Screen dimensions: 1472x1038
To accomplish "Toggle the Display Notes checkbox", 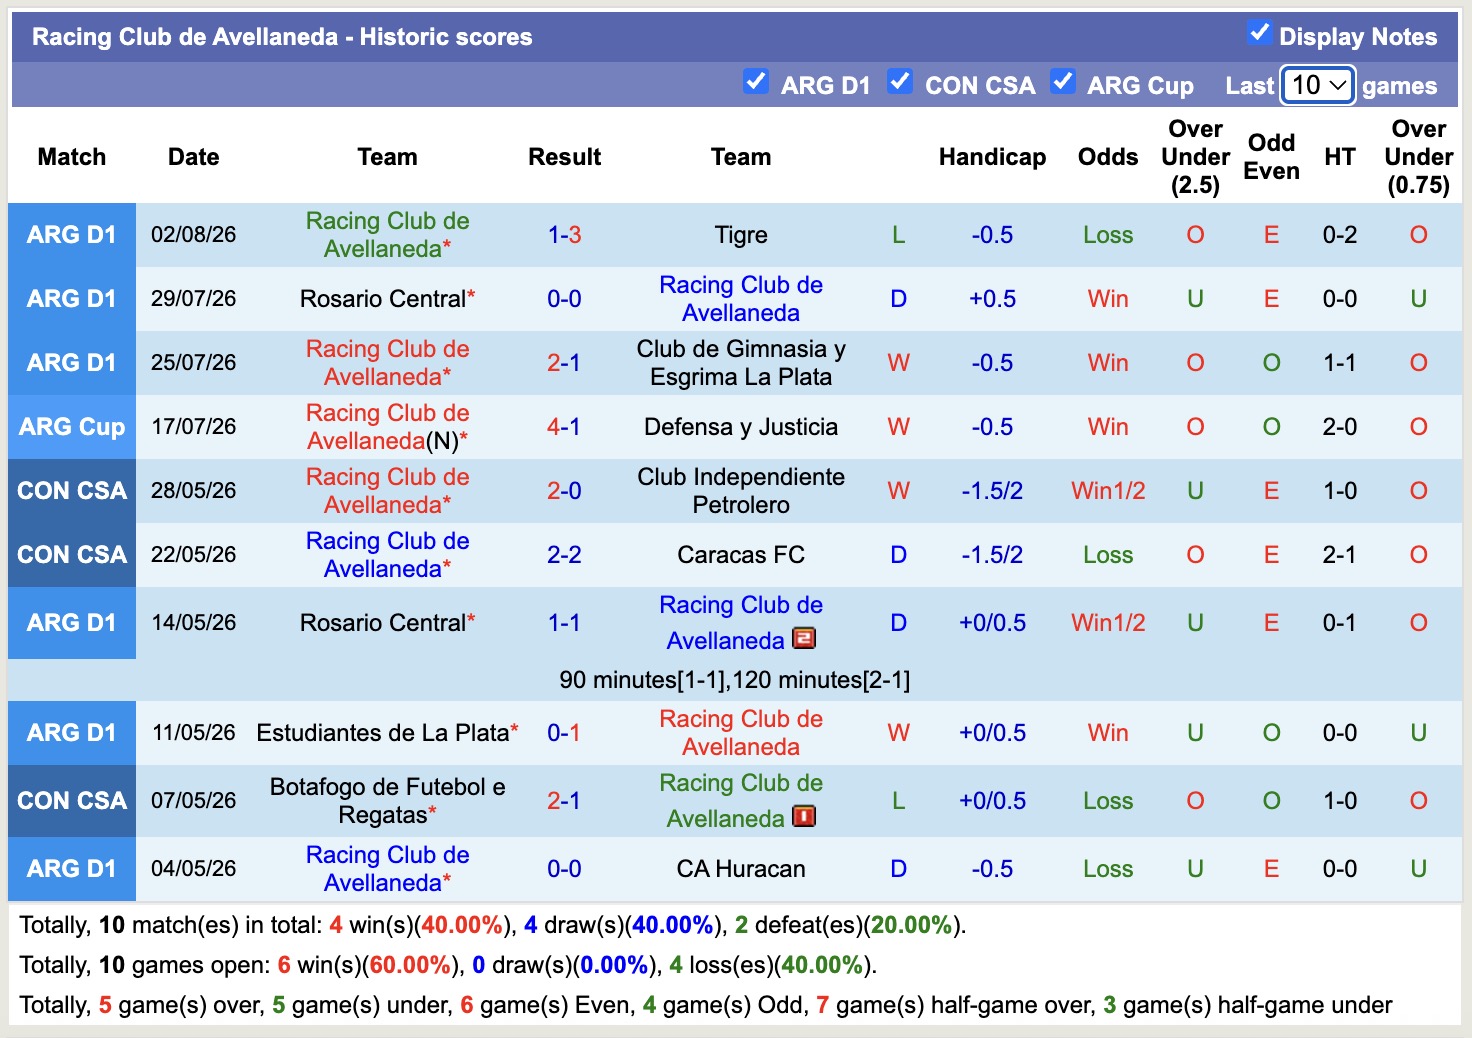I will point(1259,33).
